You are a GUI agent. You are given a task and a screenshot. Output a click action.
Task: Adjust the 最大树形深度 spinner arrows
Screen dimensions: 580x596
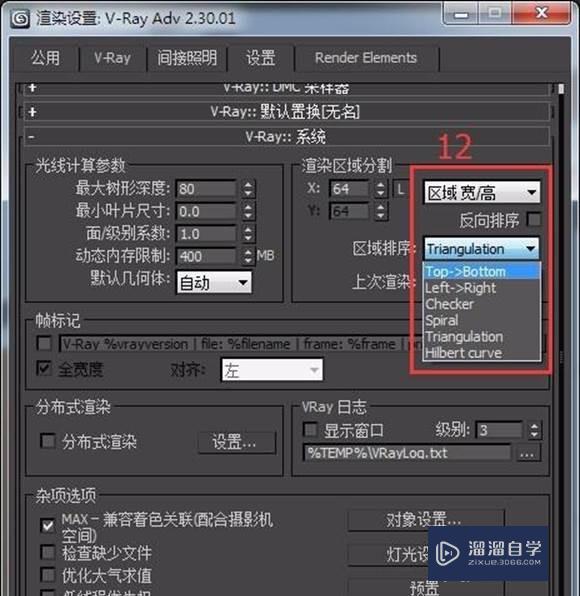pyautogui.click(x=248, y=189)
